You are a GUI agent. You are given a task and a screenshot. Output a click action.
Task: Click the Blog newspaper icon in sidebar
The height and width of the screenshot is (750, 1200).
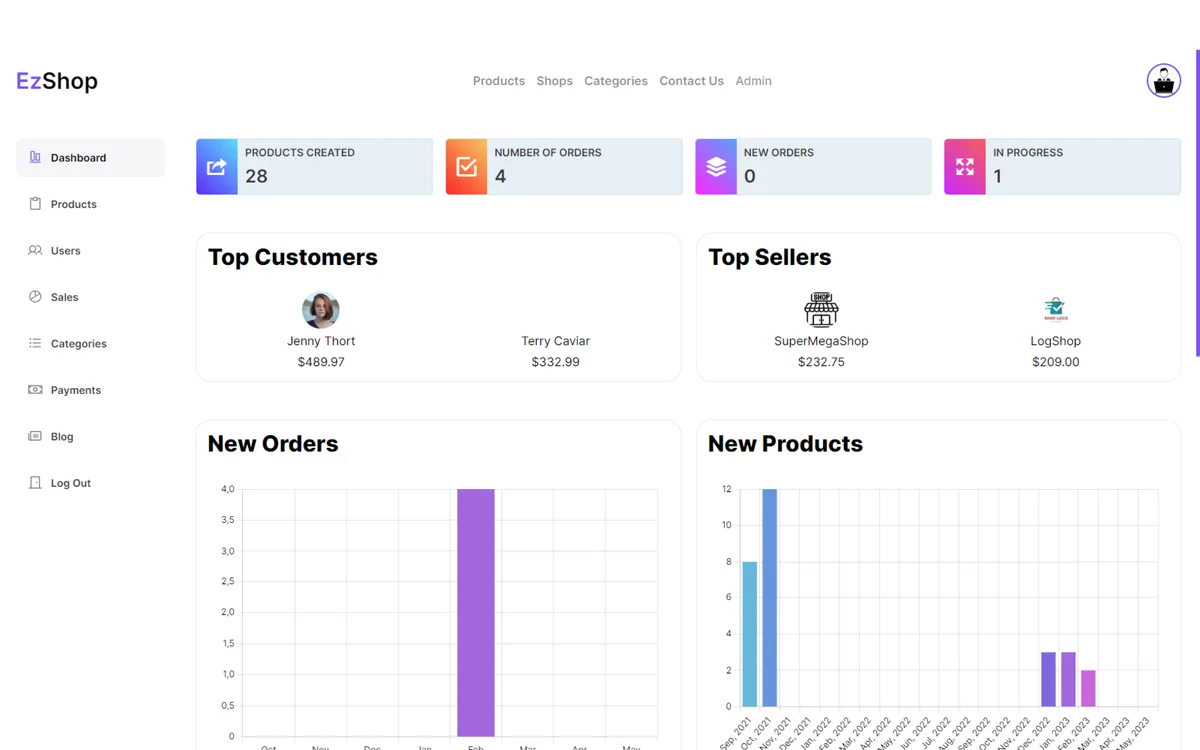[35, 436]
